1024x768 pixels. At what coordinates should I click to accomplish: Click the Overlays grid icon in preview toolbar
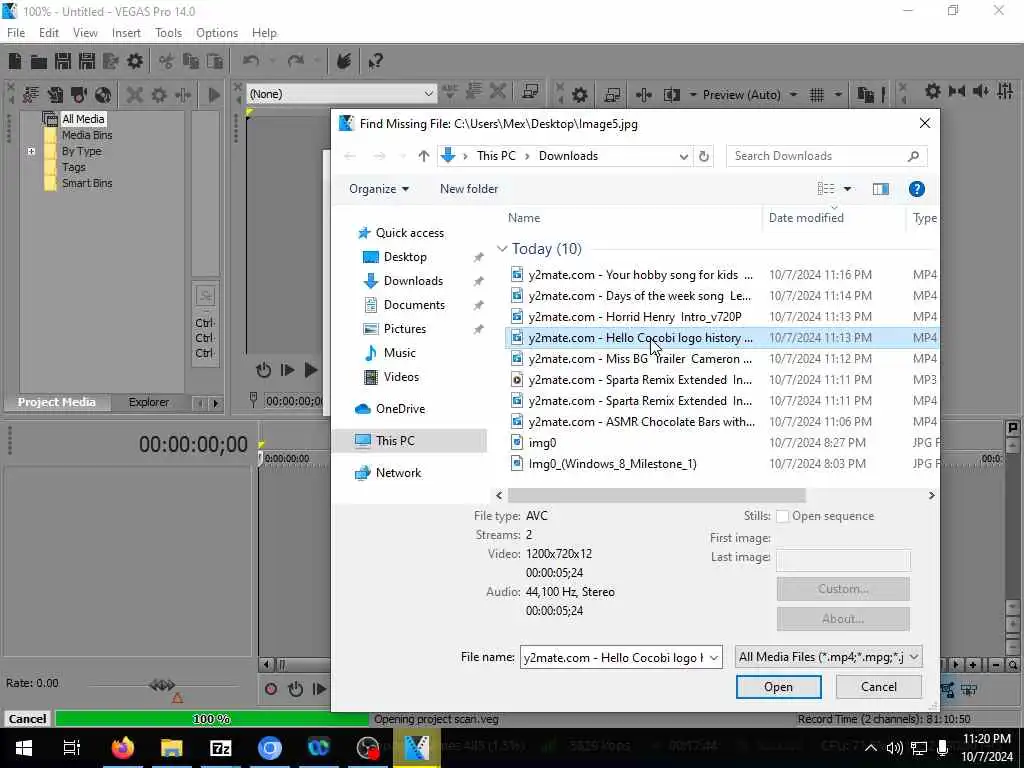(x=817, y=95)
